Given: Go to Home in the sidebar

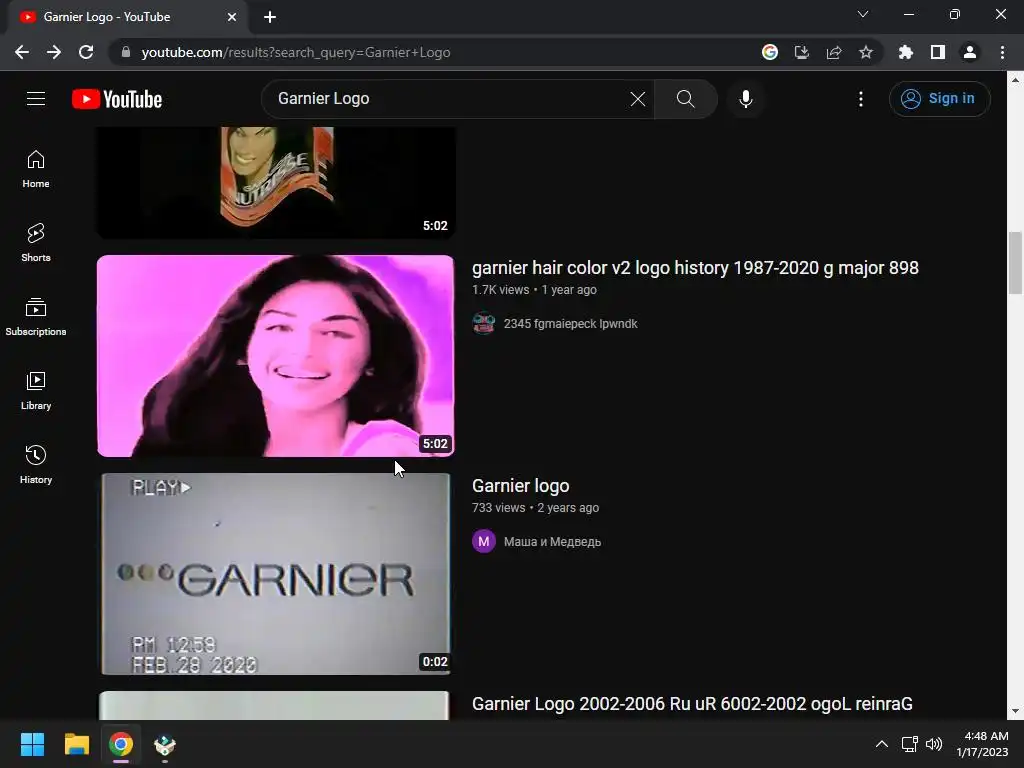Looking at the screenshot, I should 36,169.
